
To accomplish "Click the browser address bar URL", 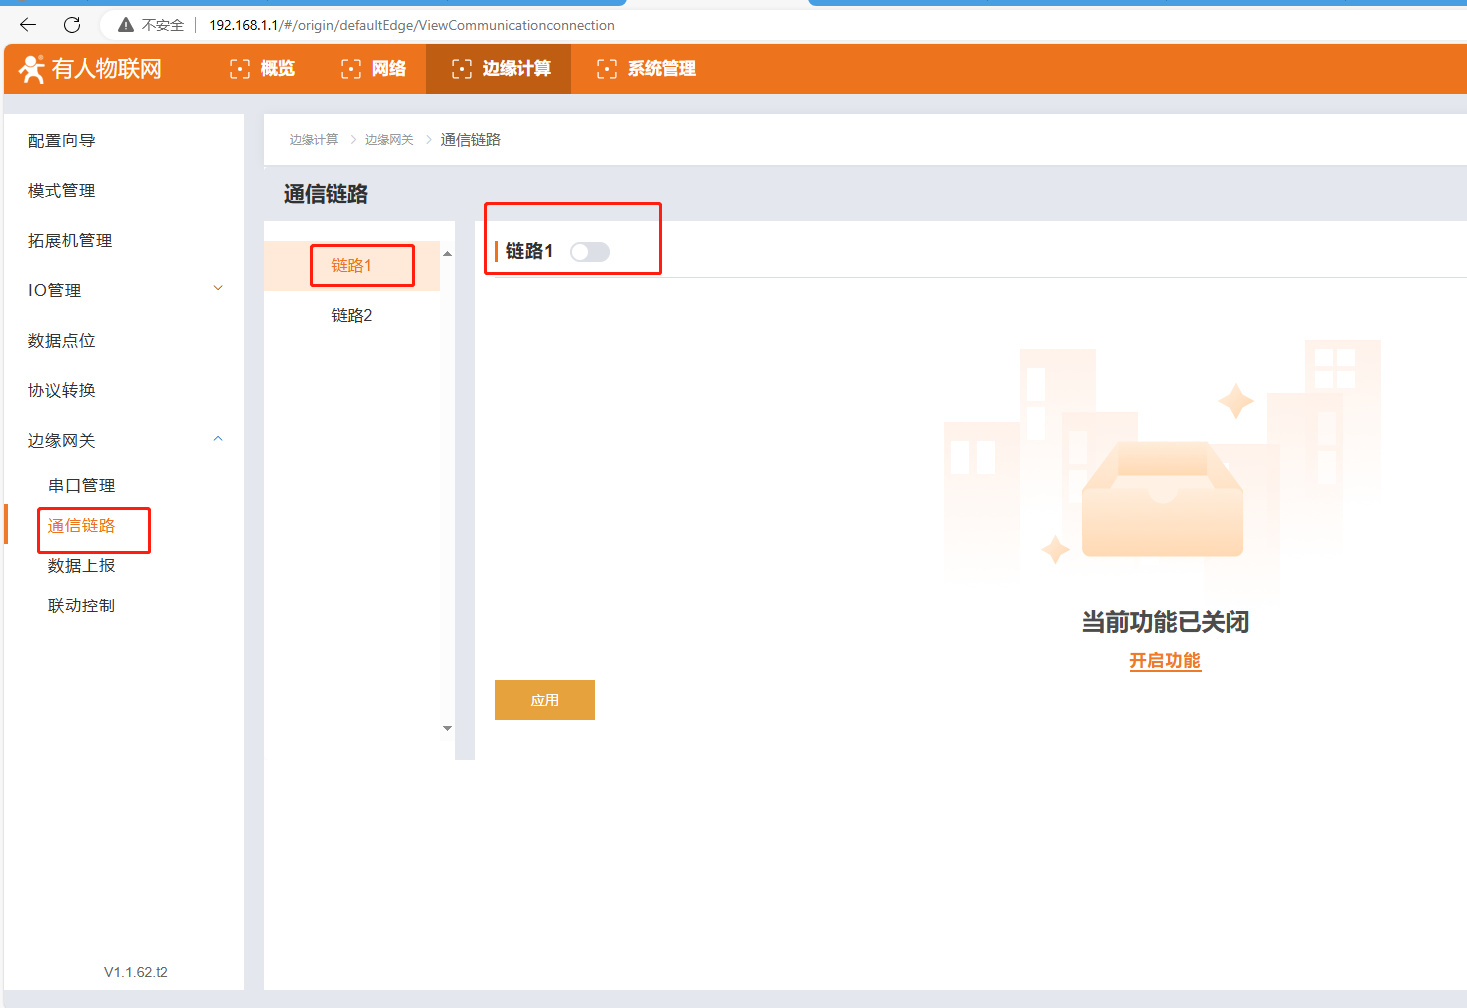I will 412,25.
